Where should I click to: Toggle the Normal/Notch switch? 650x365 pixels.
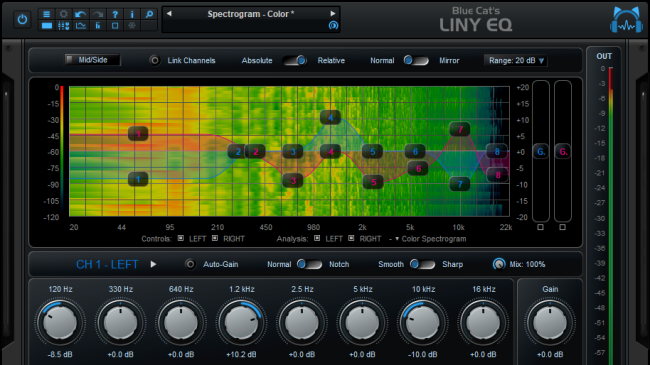coord(309,264)
